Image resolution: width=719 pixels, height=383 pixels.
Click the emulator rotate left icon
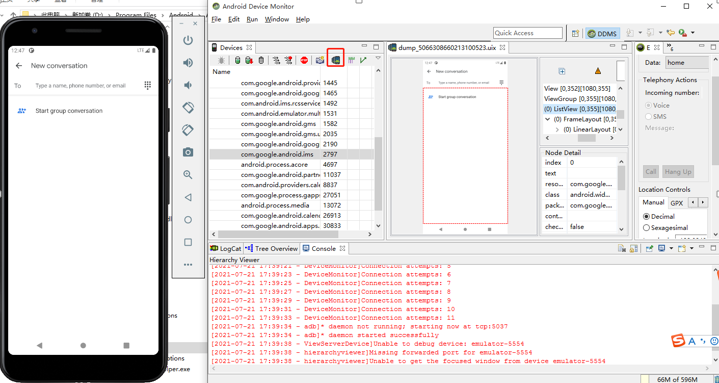(x=188, y=108)
